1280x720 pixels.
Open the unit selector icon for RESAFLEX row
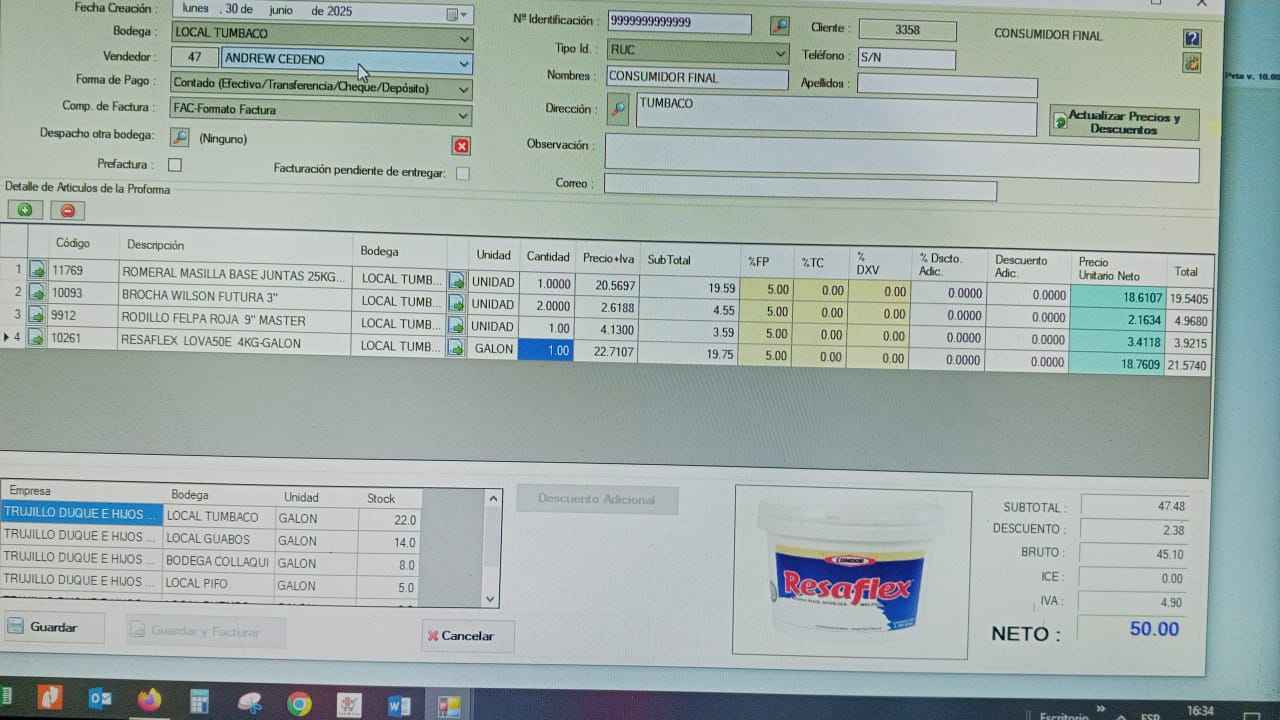pyautogui.click(x=456, y=348)
